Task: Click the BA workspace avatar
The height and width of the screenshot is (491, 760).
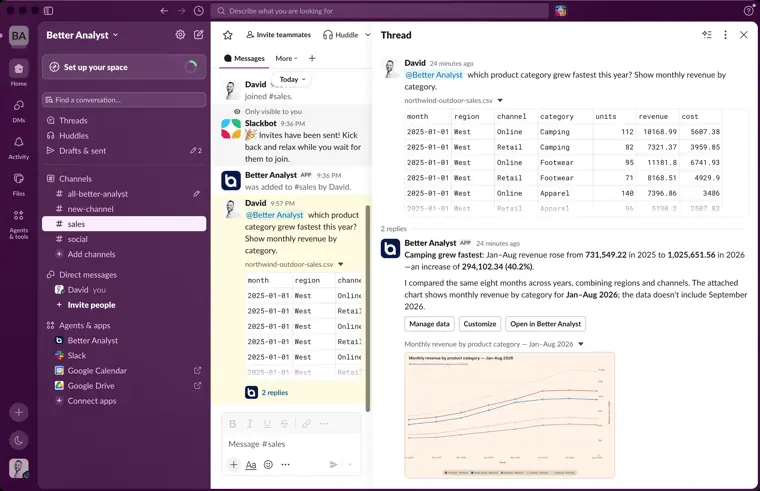Action: (18, 36)
